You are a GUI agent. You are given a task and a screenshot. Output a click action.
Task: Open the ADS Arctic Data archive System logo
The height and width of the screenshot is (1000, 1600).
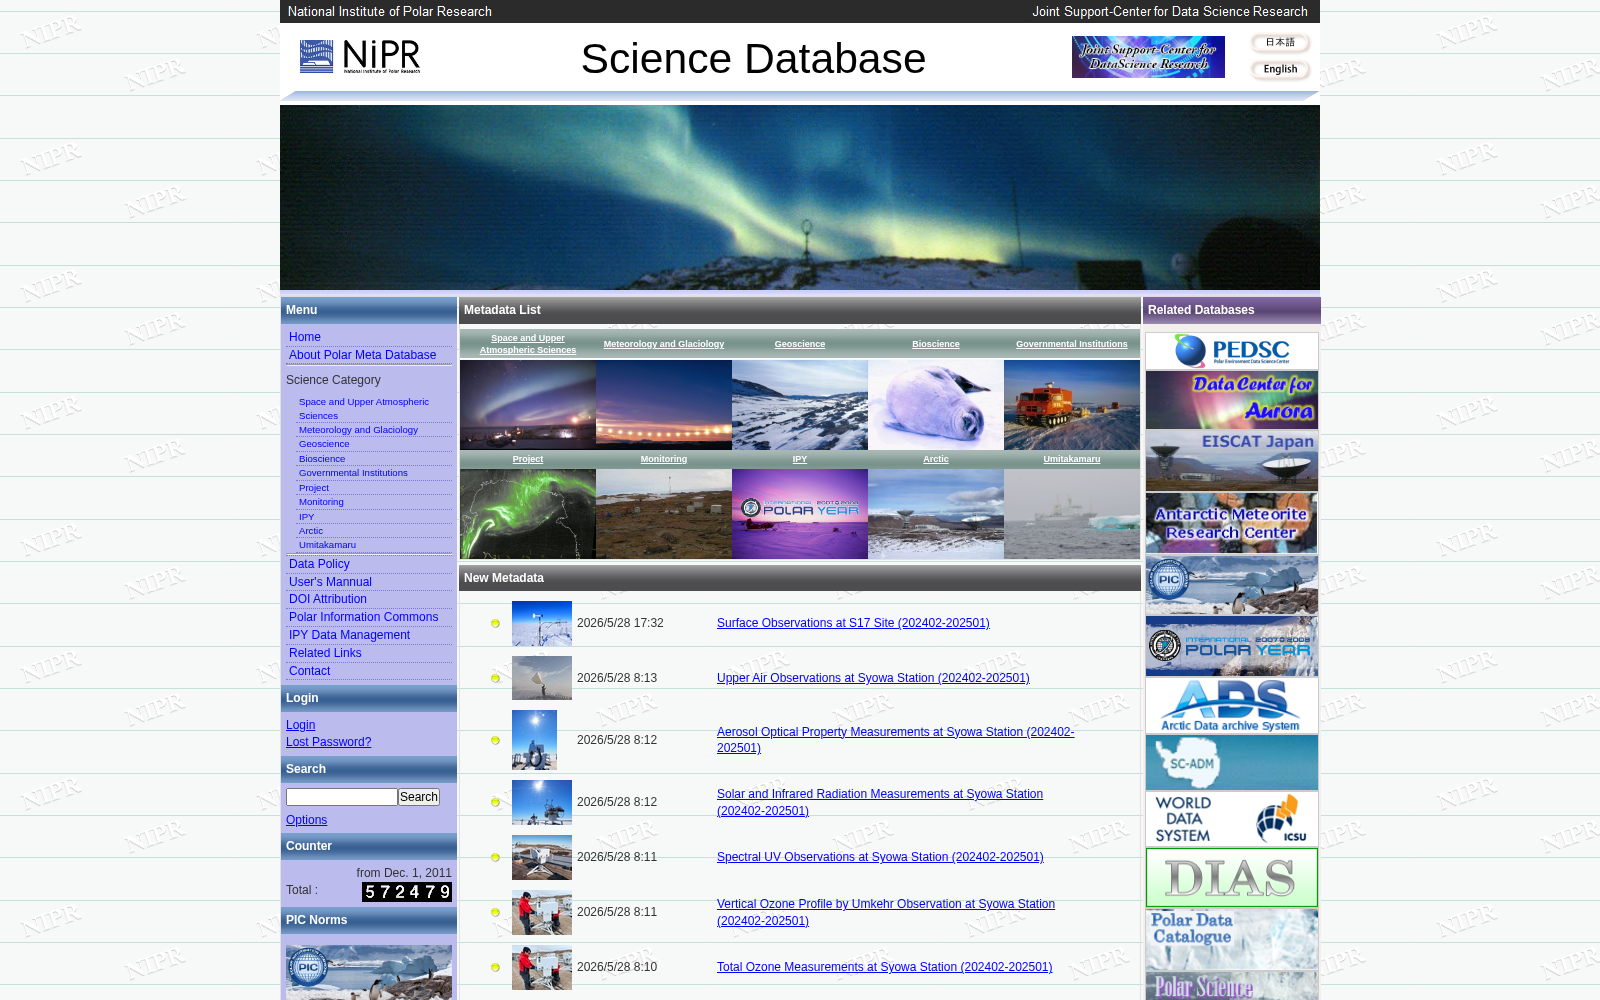pyautogui.click(x=1232, y=706)
